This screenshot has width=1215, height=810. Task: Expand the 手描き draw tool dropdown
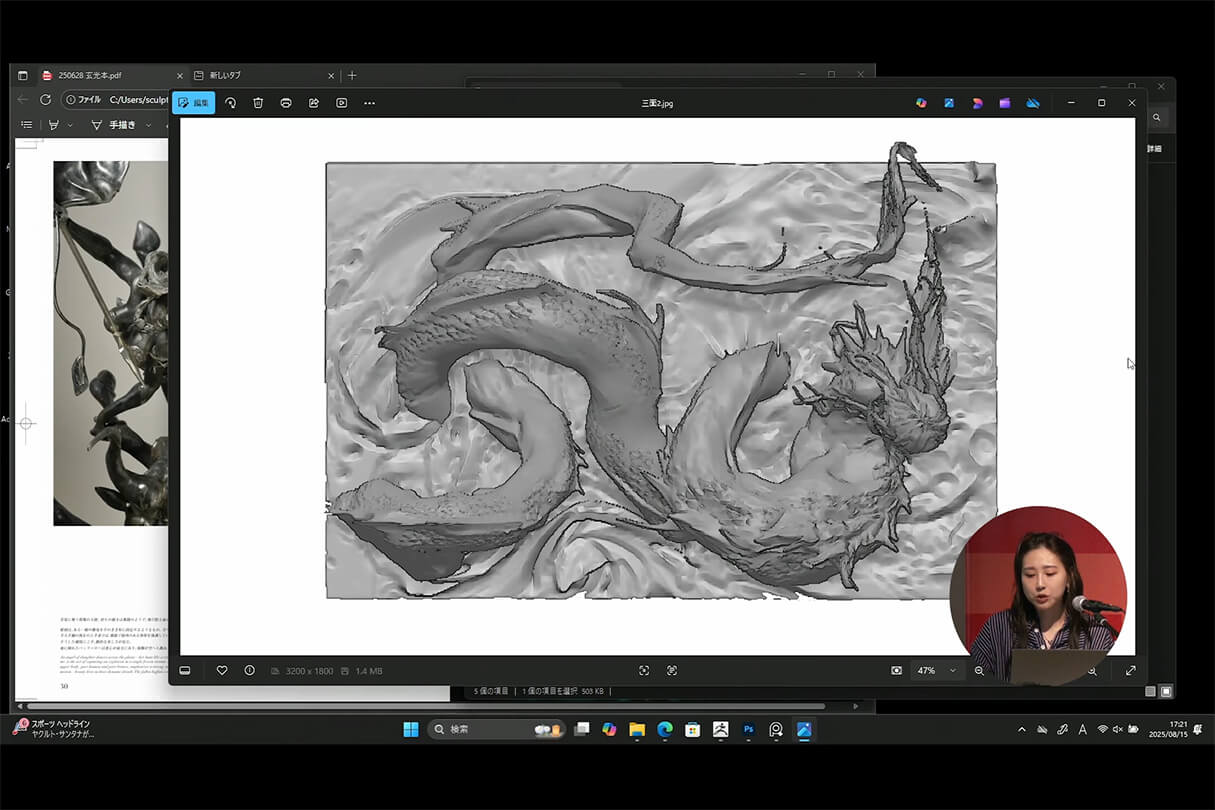149,125
